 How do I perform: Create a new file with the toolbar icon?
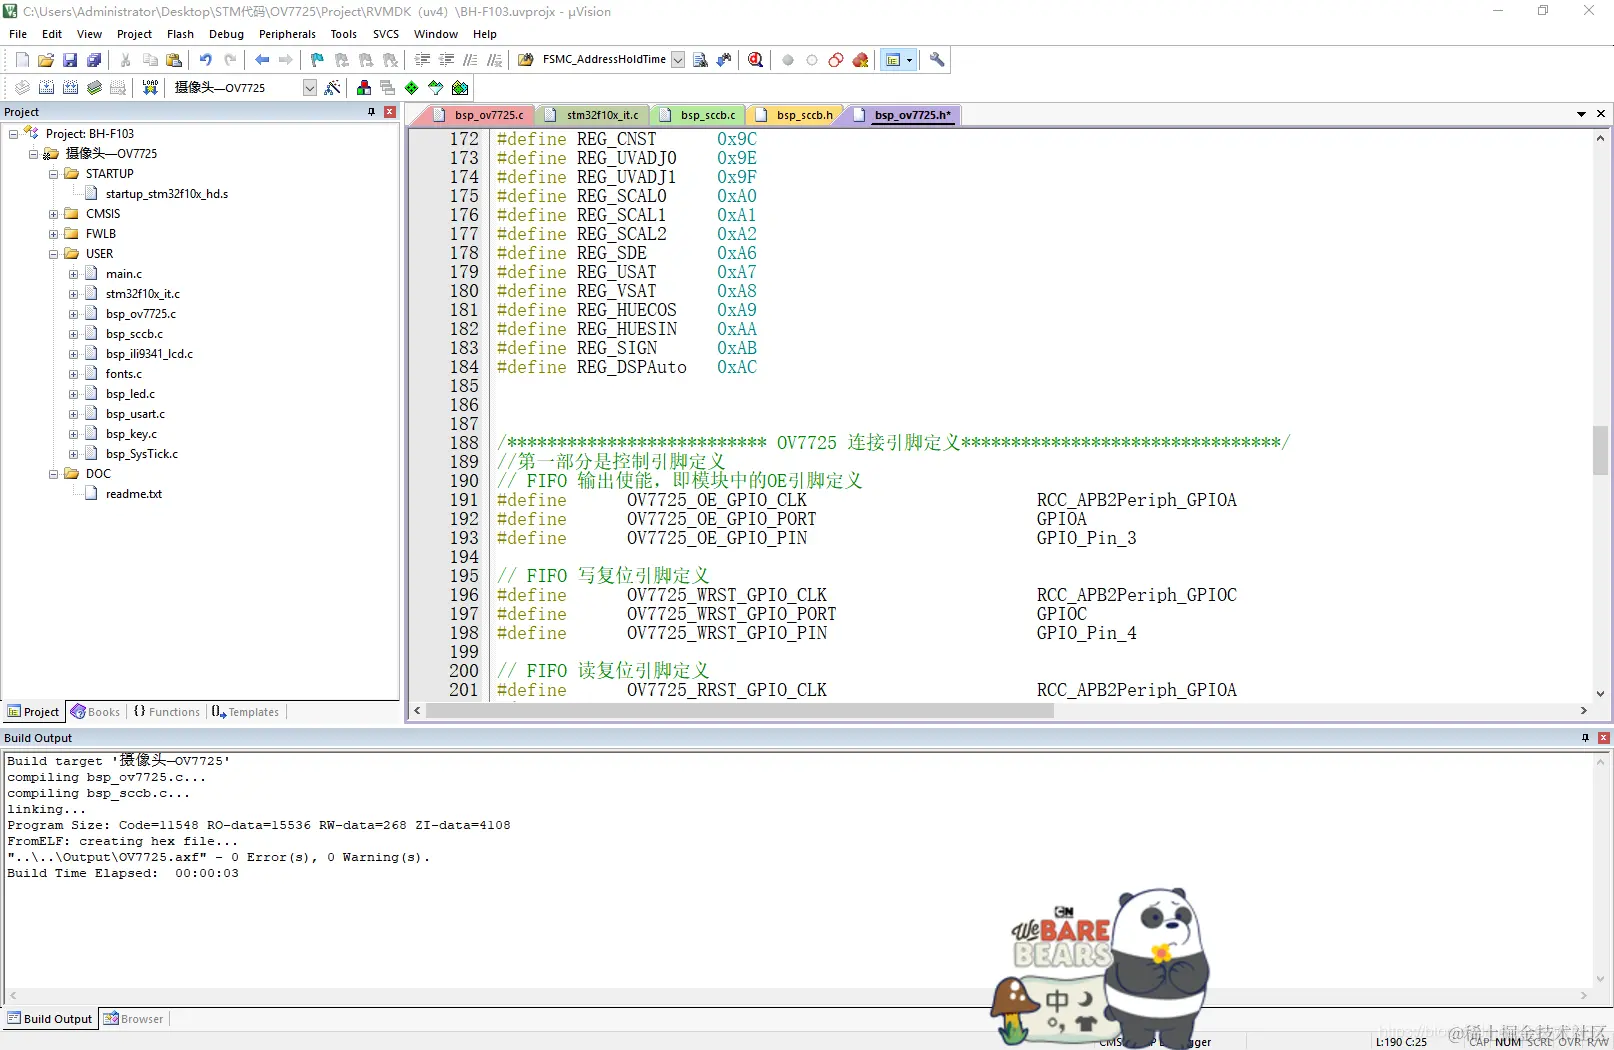click(x=22, y=60)
